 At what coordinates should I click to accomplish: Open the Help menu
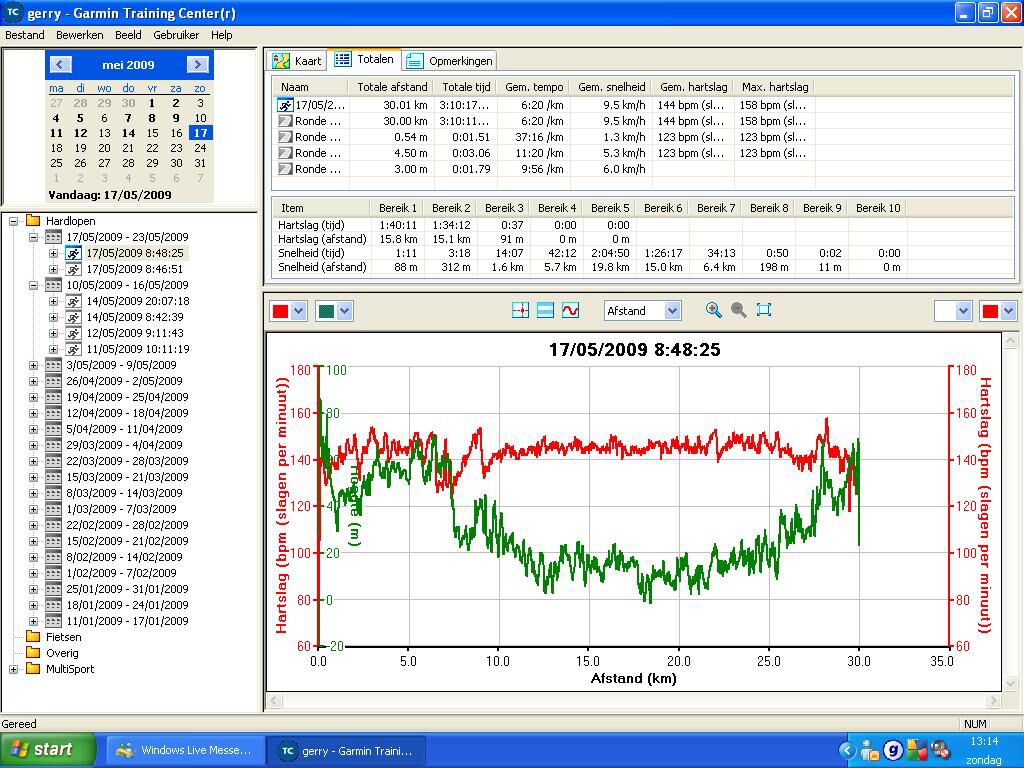[x=221, y=35]
